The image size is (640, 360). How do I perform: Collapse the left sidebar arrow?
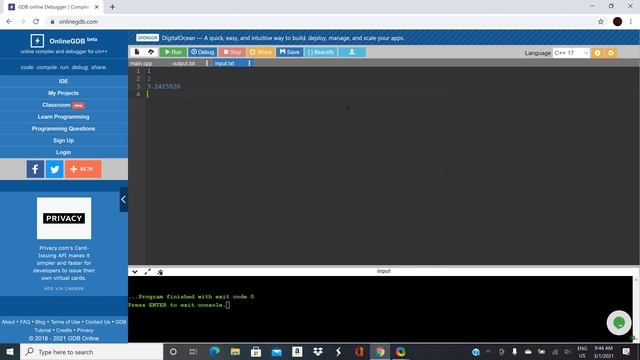[x=124, y=200]
